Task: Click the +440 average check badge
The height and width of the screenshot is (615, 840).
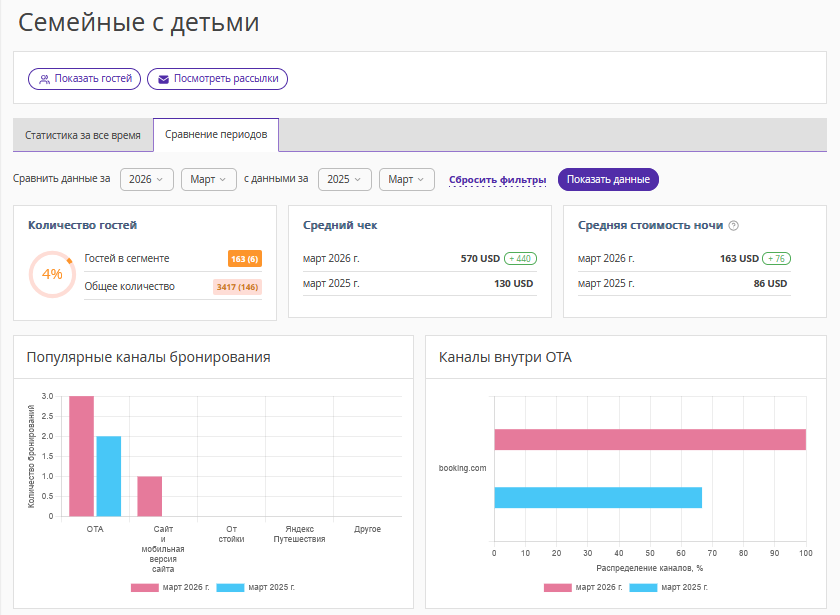Action: click(x=520, y=259)
